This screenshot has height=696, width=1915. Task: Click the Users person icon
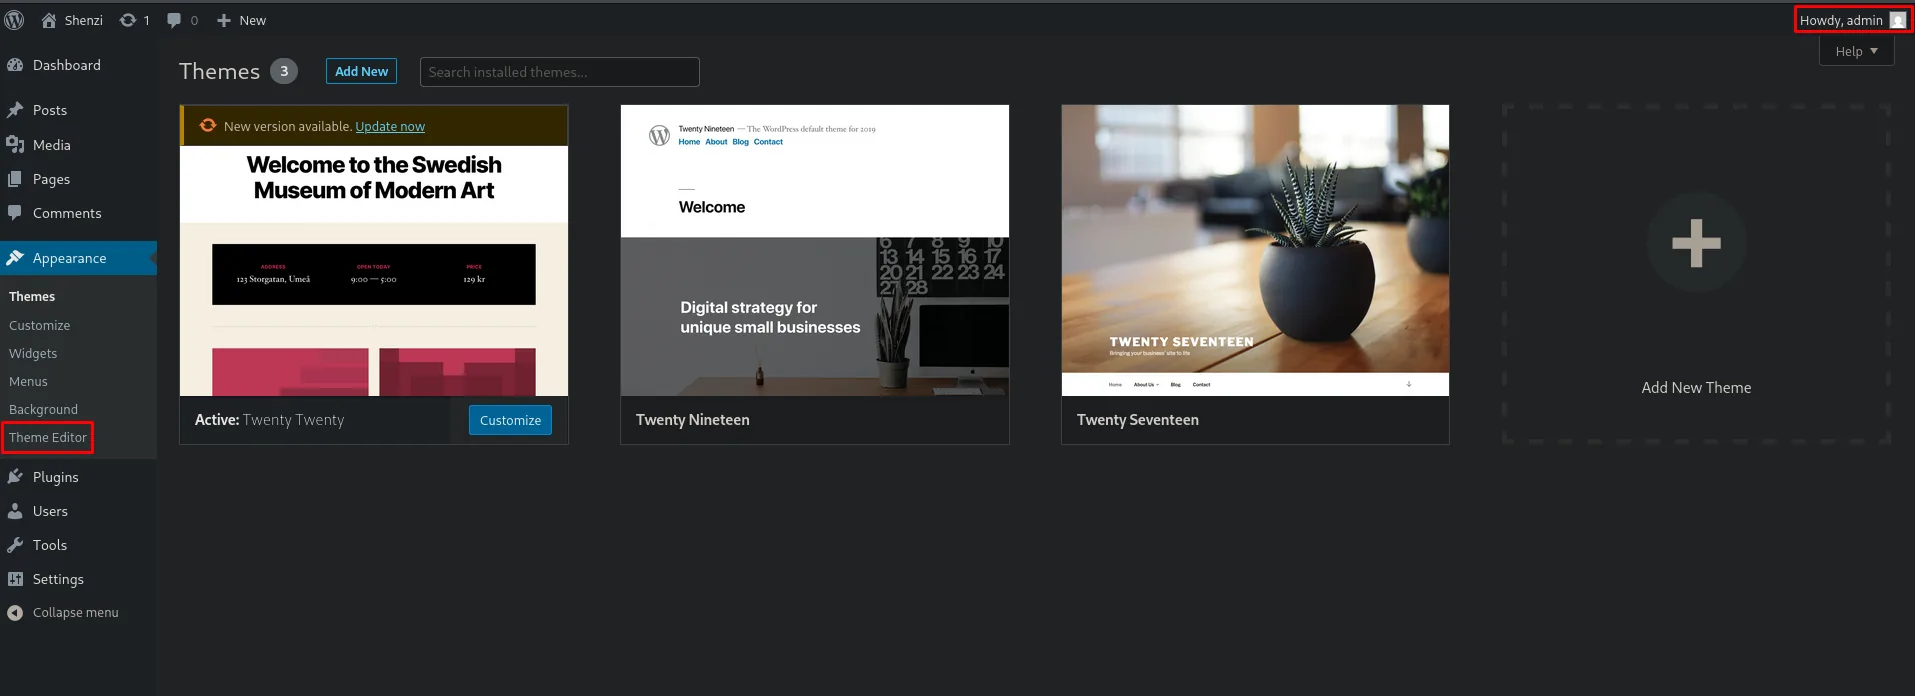15,511
